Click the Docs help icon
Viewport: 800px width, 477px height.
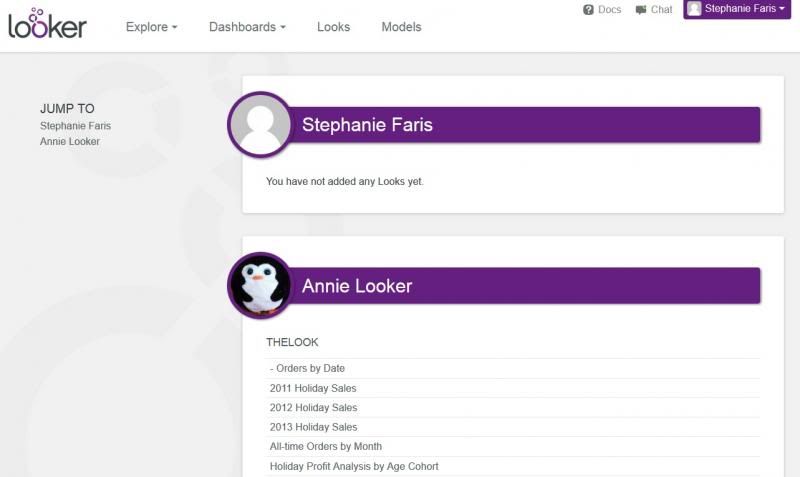point(588,10)
